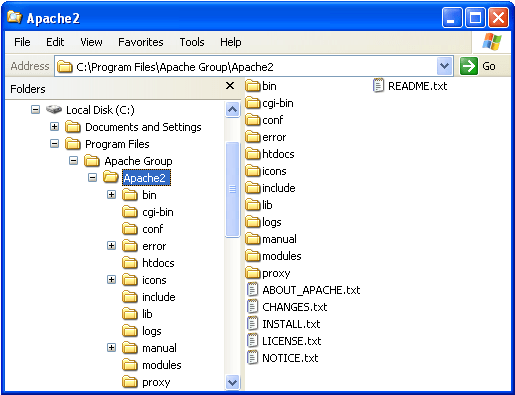The height and width of the screenshot is (395, 515).
Task: Click the Folders pane scrollbar thumb
Action: pyautogui.click(x=232, y=189)
